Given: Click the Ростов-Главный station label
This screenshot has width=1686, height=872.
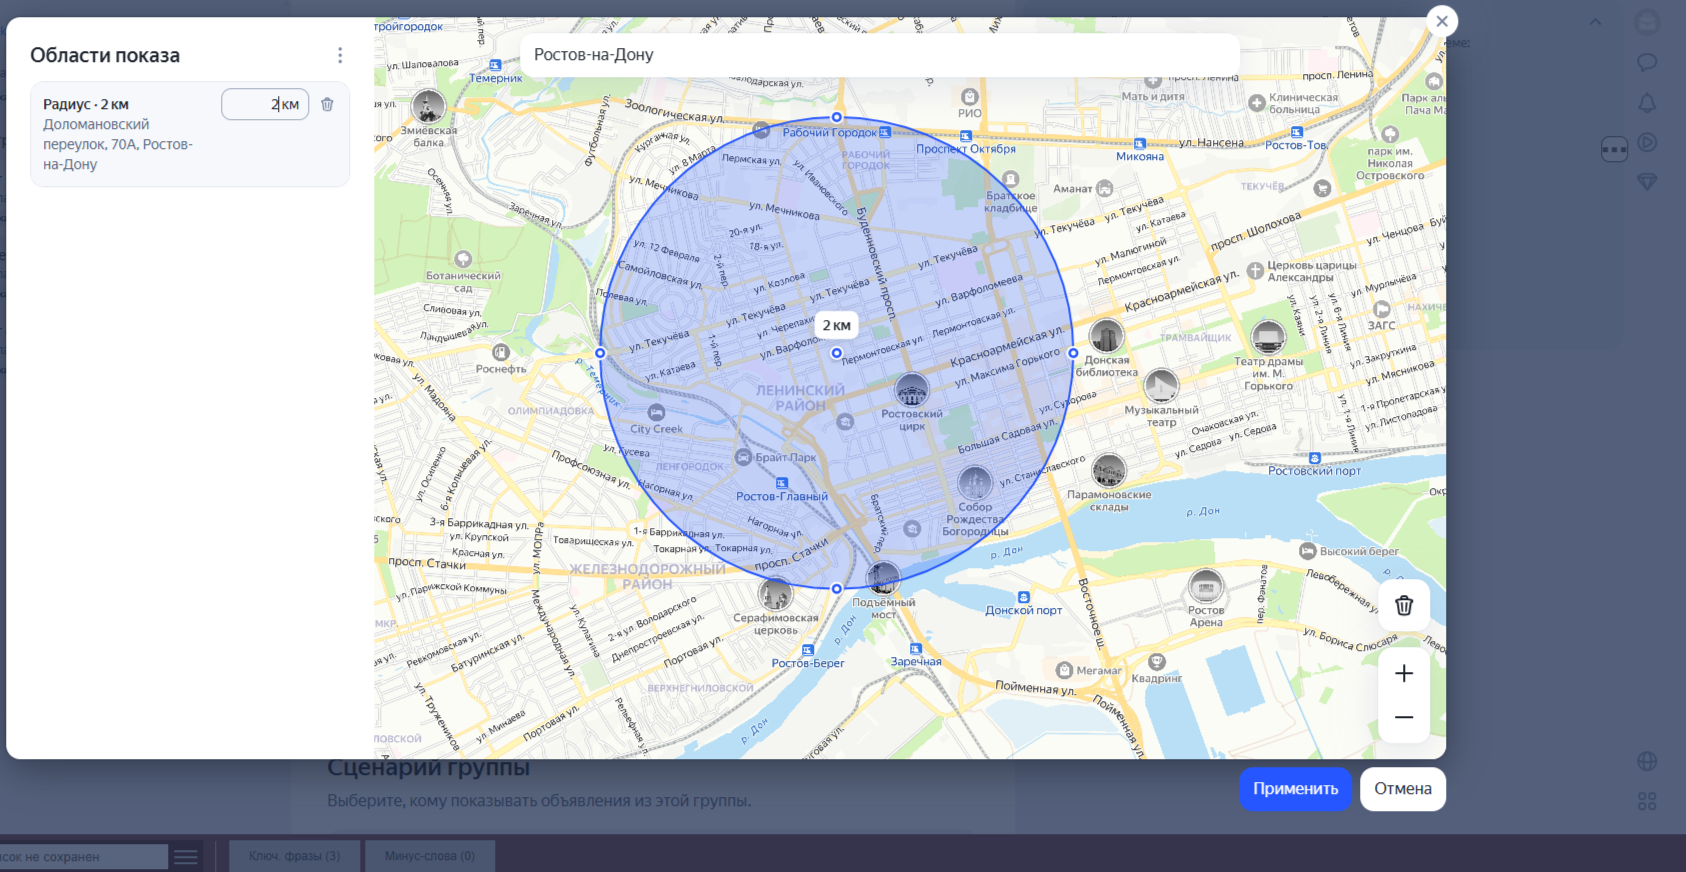Looking at the screenshot, I should tap(782, 496).
